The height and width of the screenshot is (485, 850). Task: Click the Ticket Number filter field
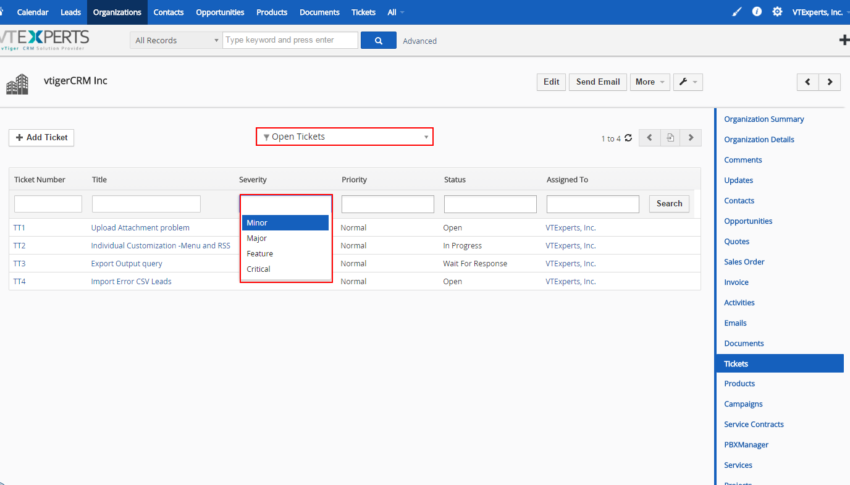[x=48, y=204]
